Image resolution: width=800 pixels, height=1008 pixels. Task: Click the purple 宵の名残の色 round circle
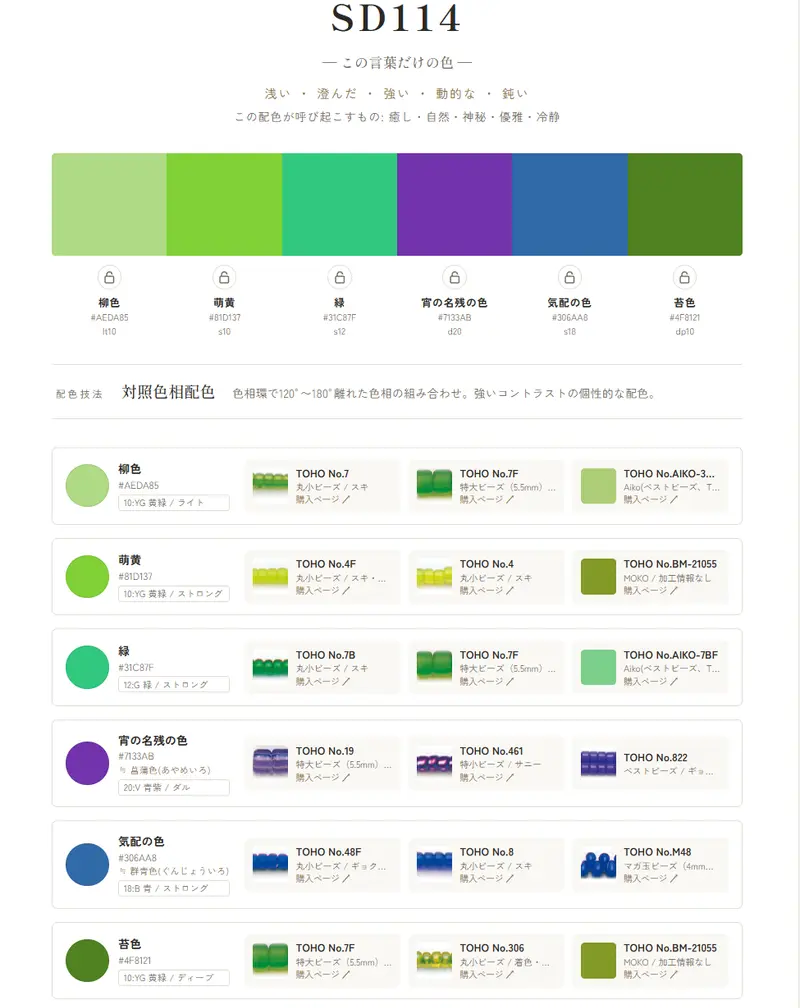click(87, 763)
